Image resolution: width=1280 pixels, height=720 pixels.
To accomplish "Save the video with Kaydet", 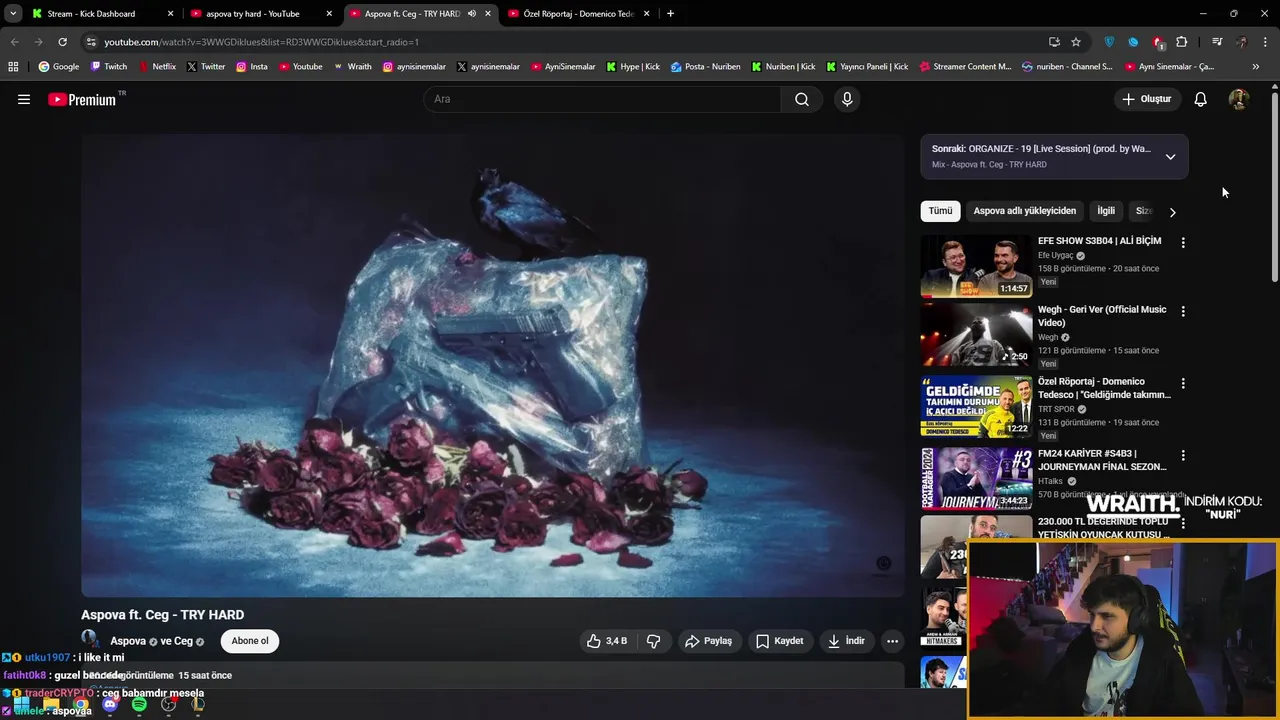I will [779, 641].
